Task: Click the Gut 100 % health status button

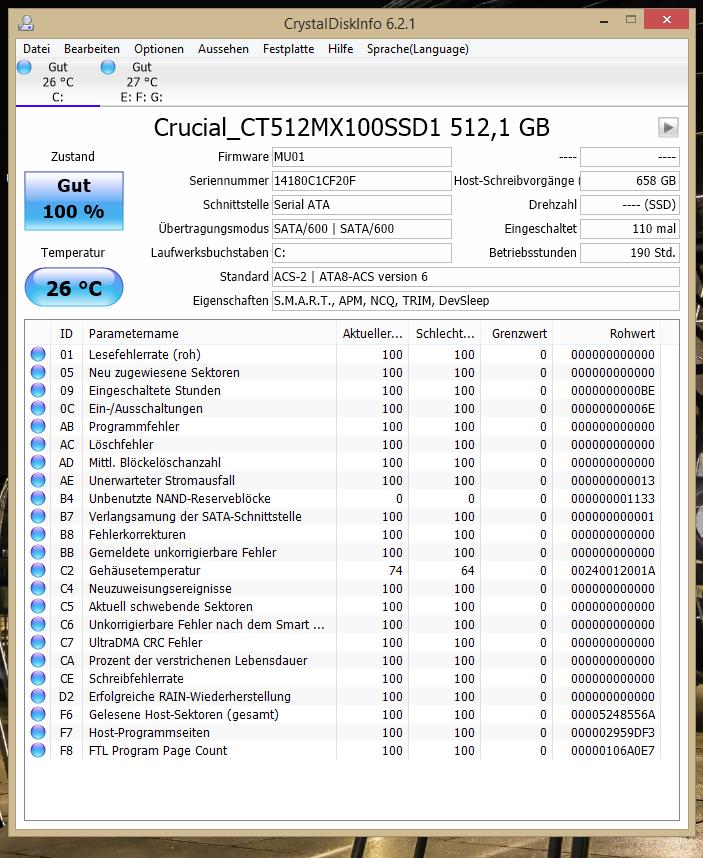Action: (74, 201)
